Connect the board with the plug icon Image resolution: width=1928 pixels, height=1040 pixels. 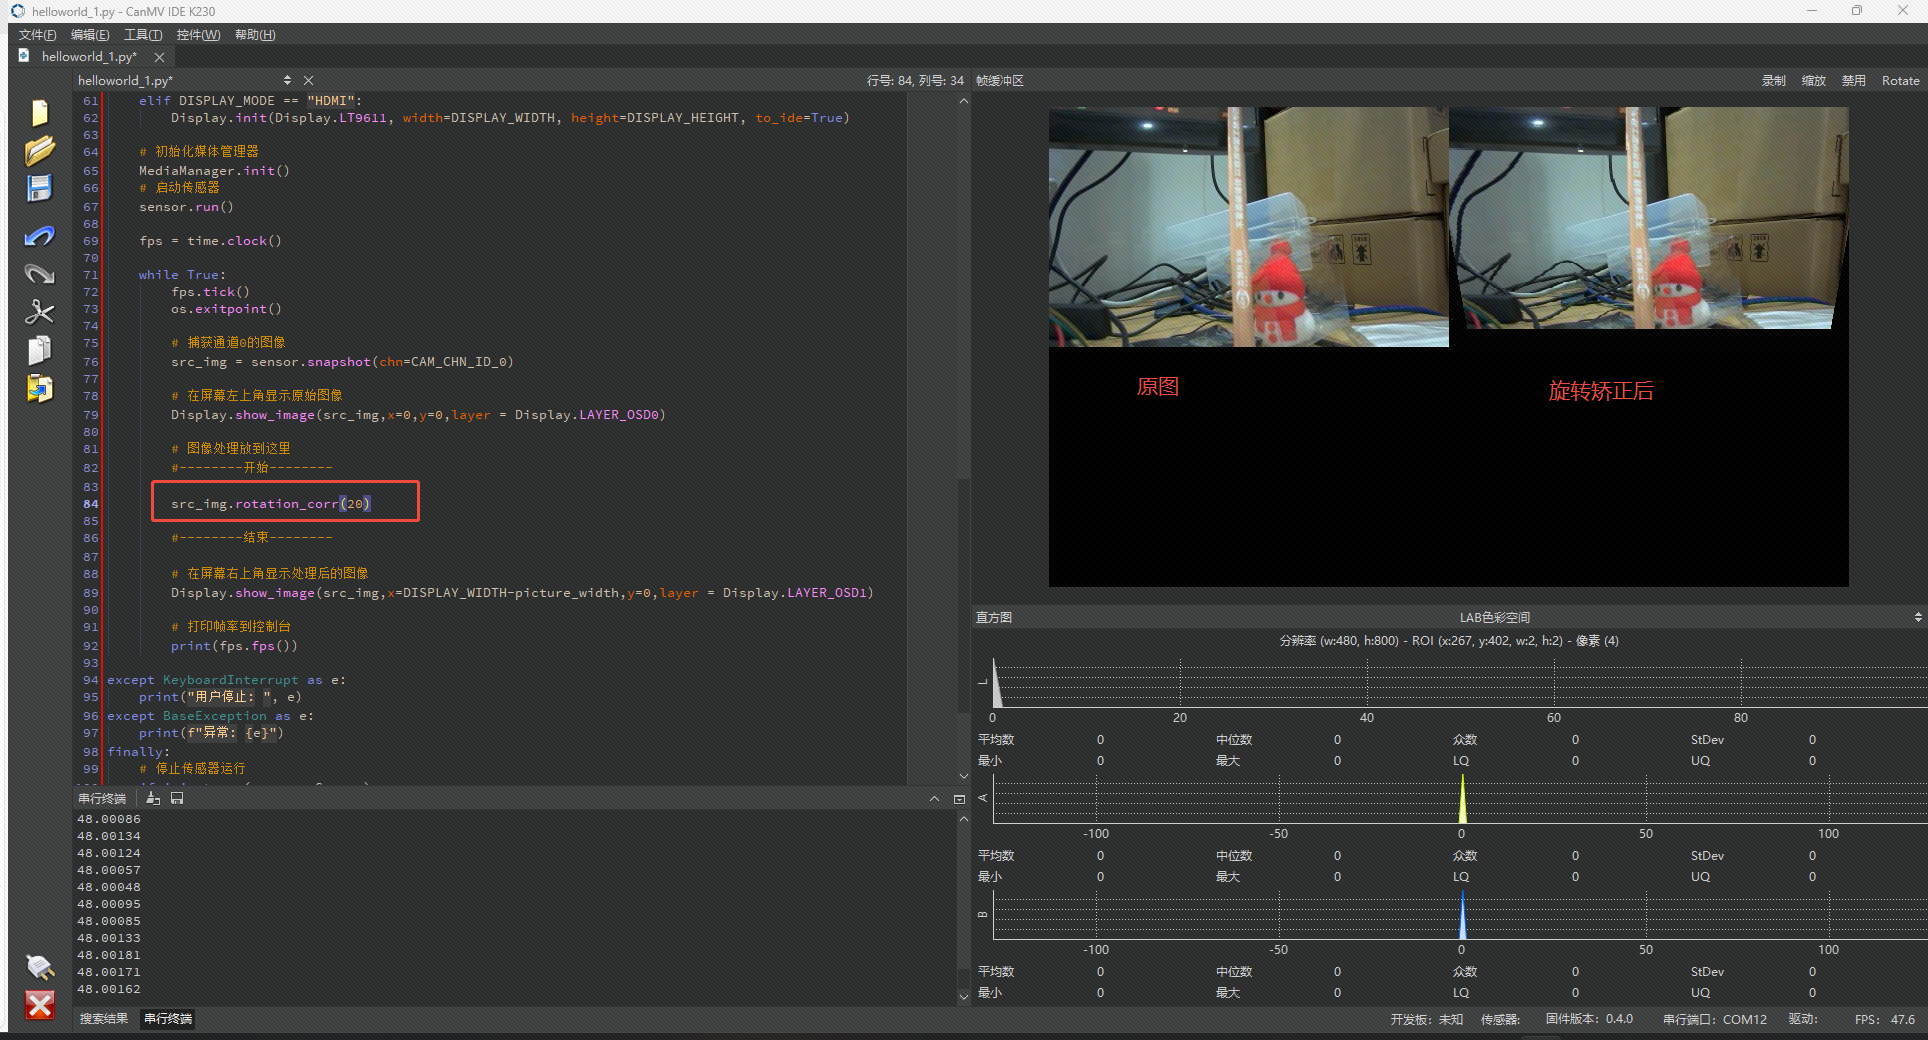39,967
